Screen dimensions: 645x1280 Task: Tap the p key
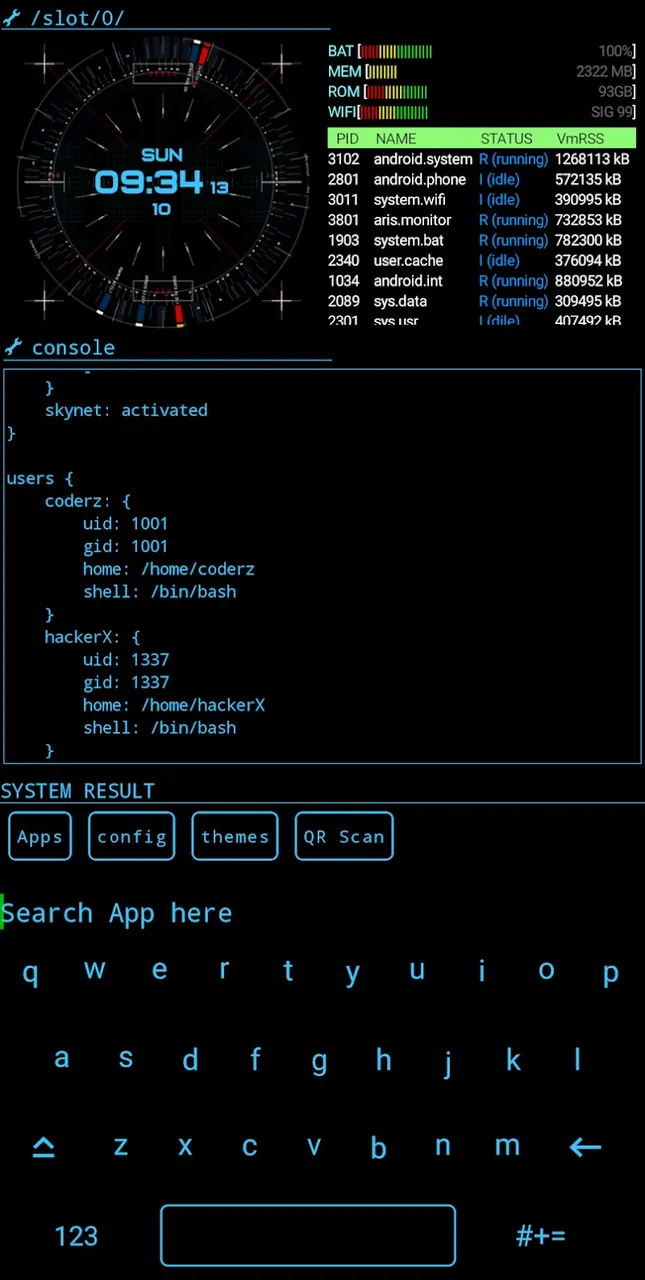point(611,971)
